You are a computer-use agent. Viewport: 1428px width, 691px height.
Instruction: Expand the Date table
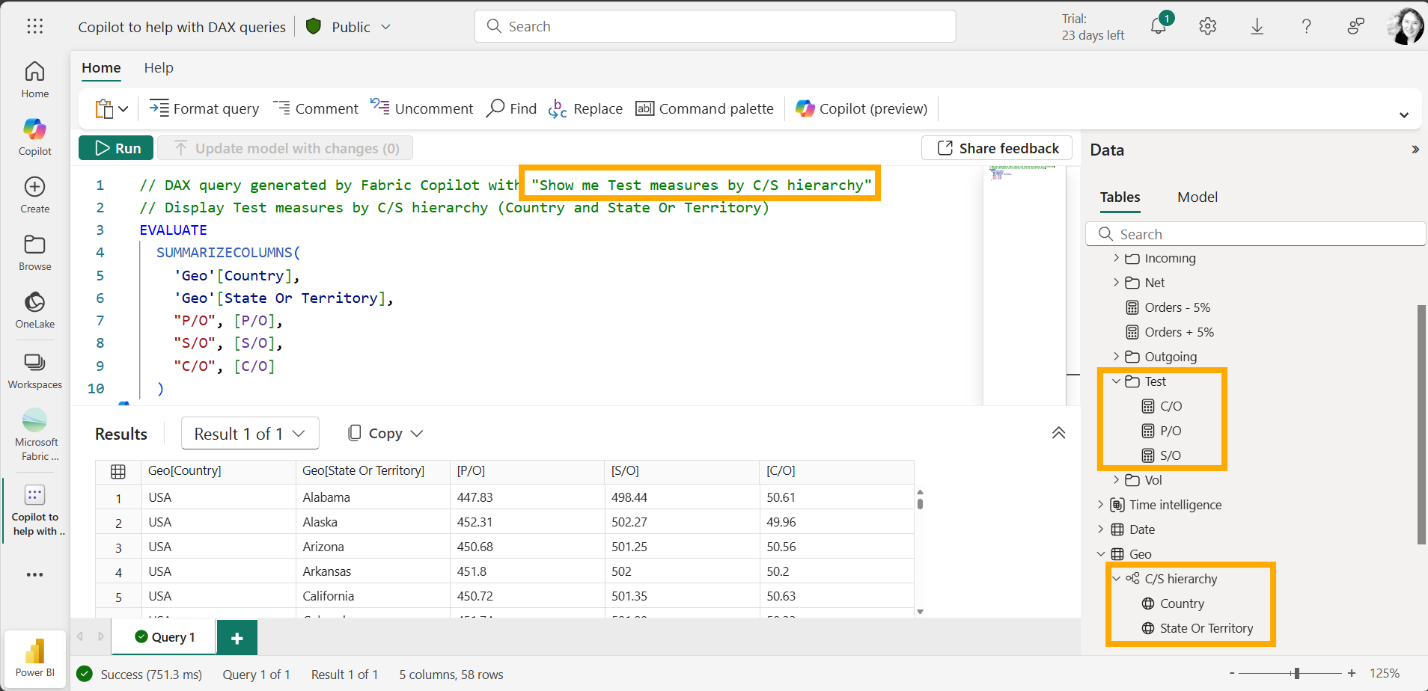click(x=1101, y=529)
